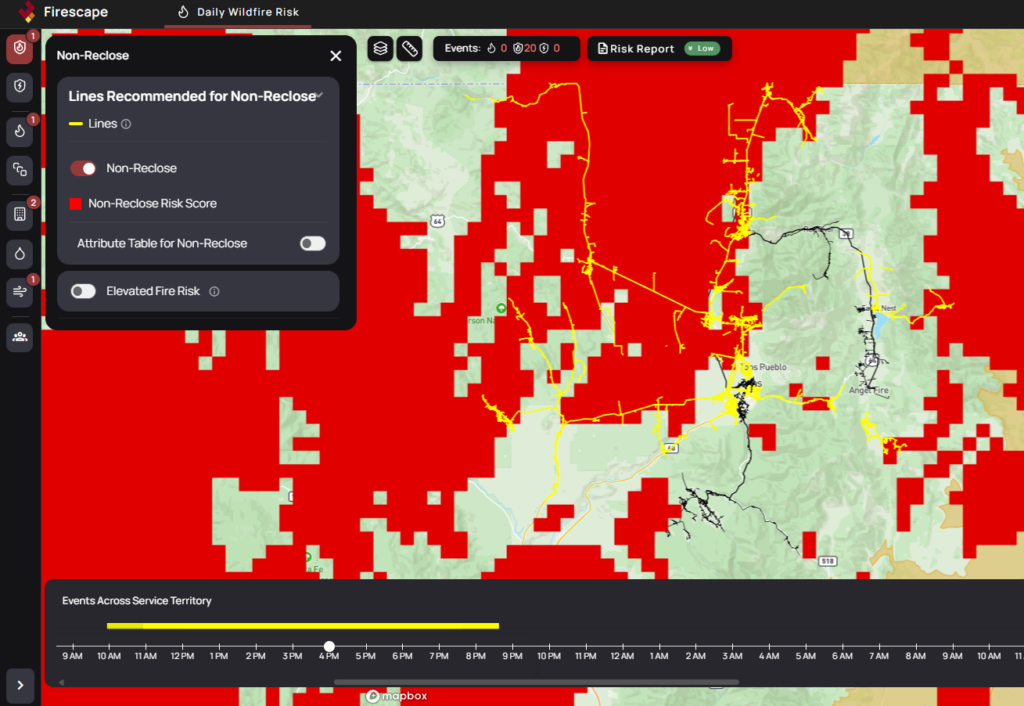
Task: Open the building icon in sidebar
Action: tap(20, 213)
